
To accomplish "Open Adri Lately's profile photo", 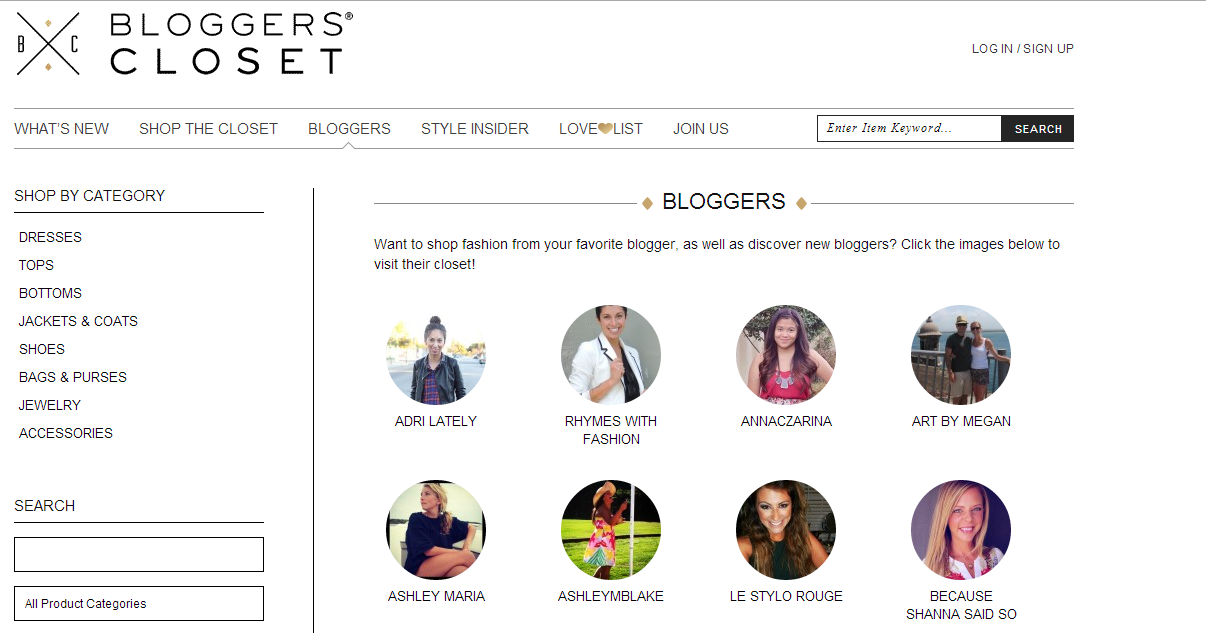I will [436, 355].
